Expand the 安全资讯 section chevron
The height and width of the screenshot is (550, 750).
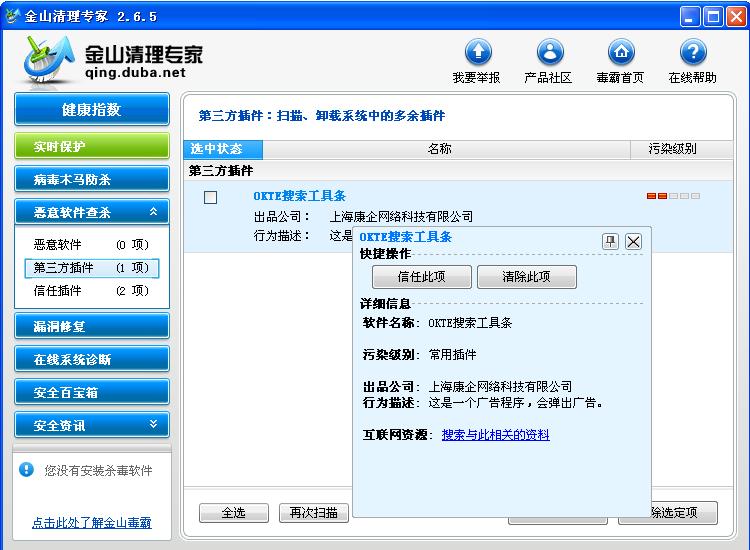point(153,424)
